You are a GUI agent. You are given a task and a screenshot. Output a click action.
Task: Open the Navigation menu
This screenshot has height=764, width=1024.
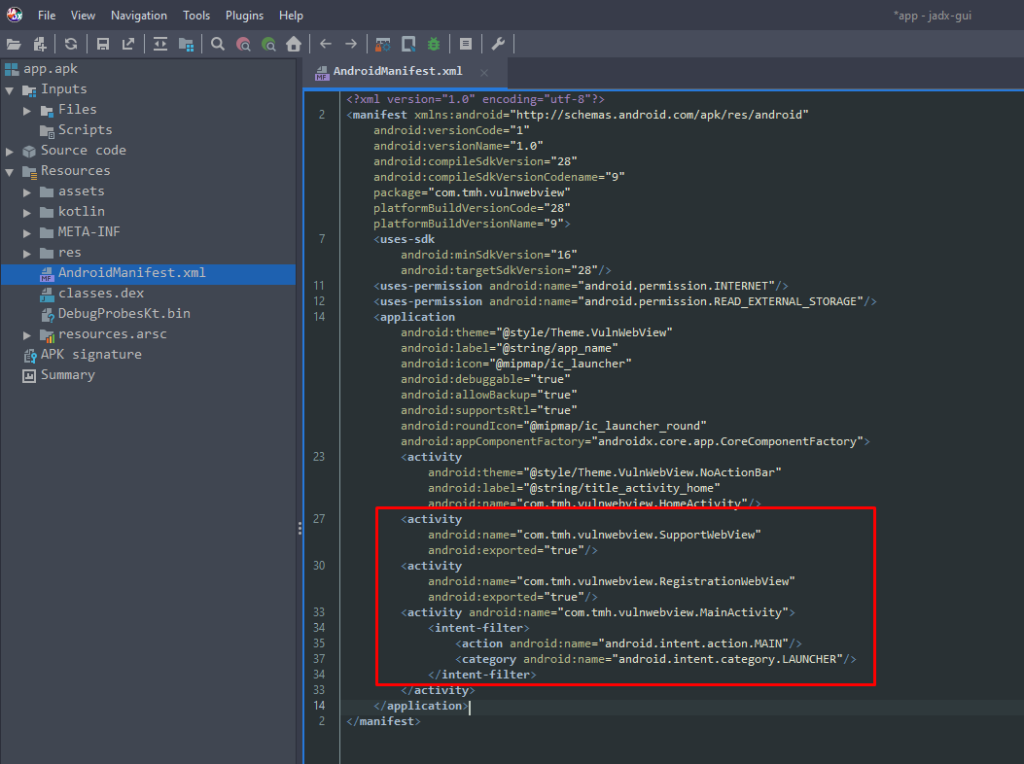(x=138, y=15)
